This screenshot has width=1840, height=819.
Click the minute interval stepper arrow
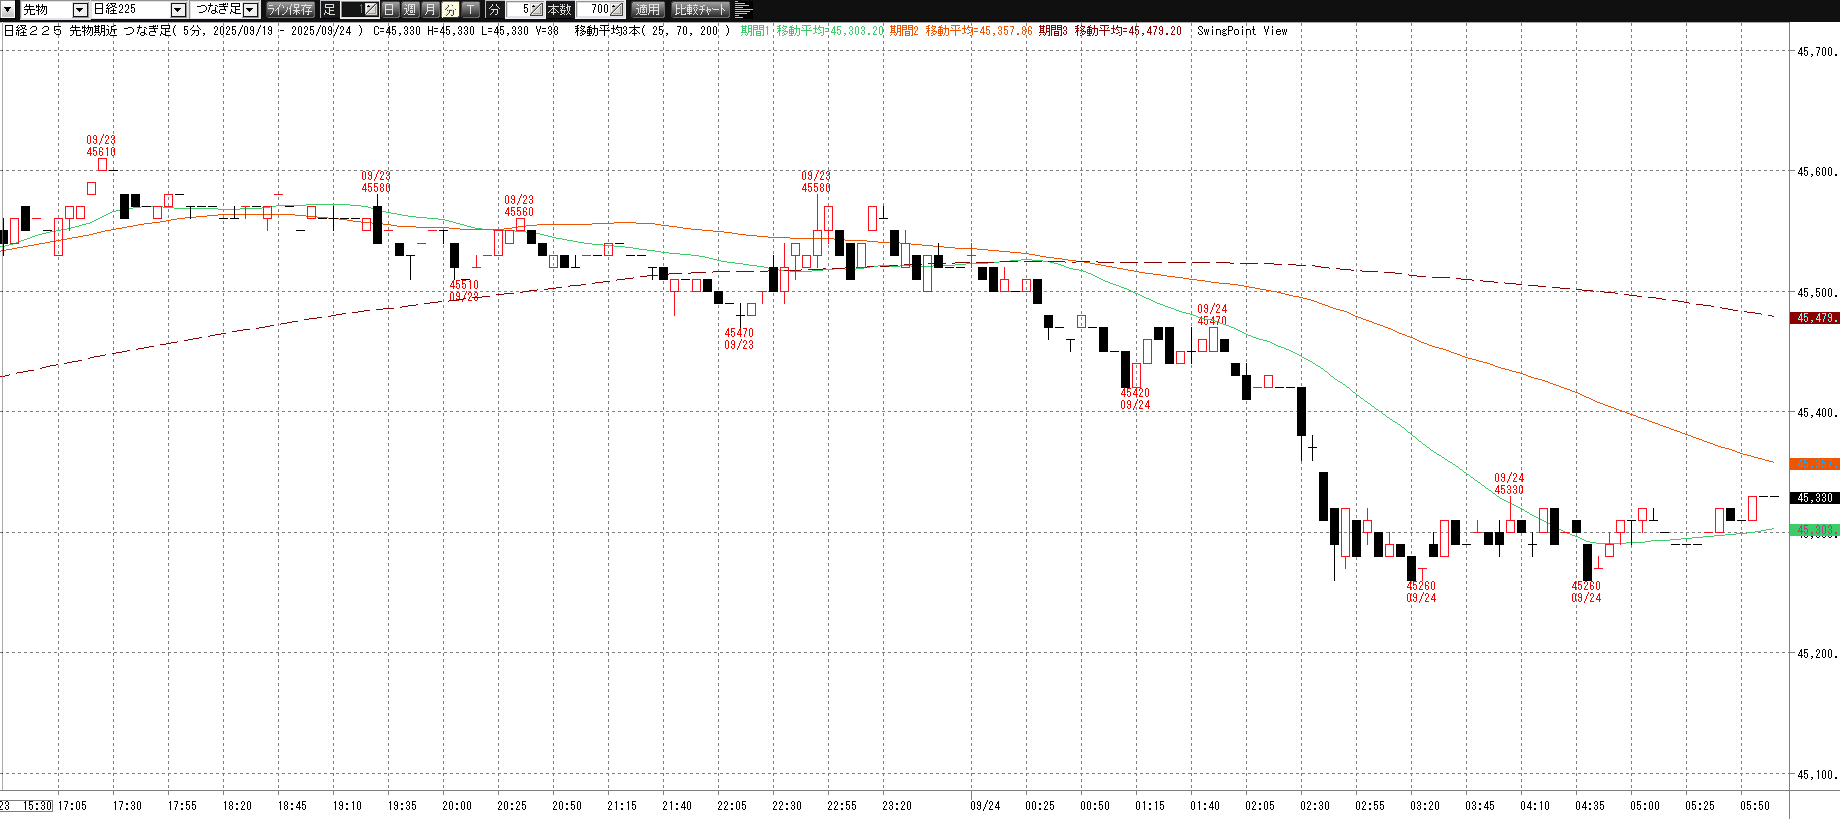pos(537,9)
